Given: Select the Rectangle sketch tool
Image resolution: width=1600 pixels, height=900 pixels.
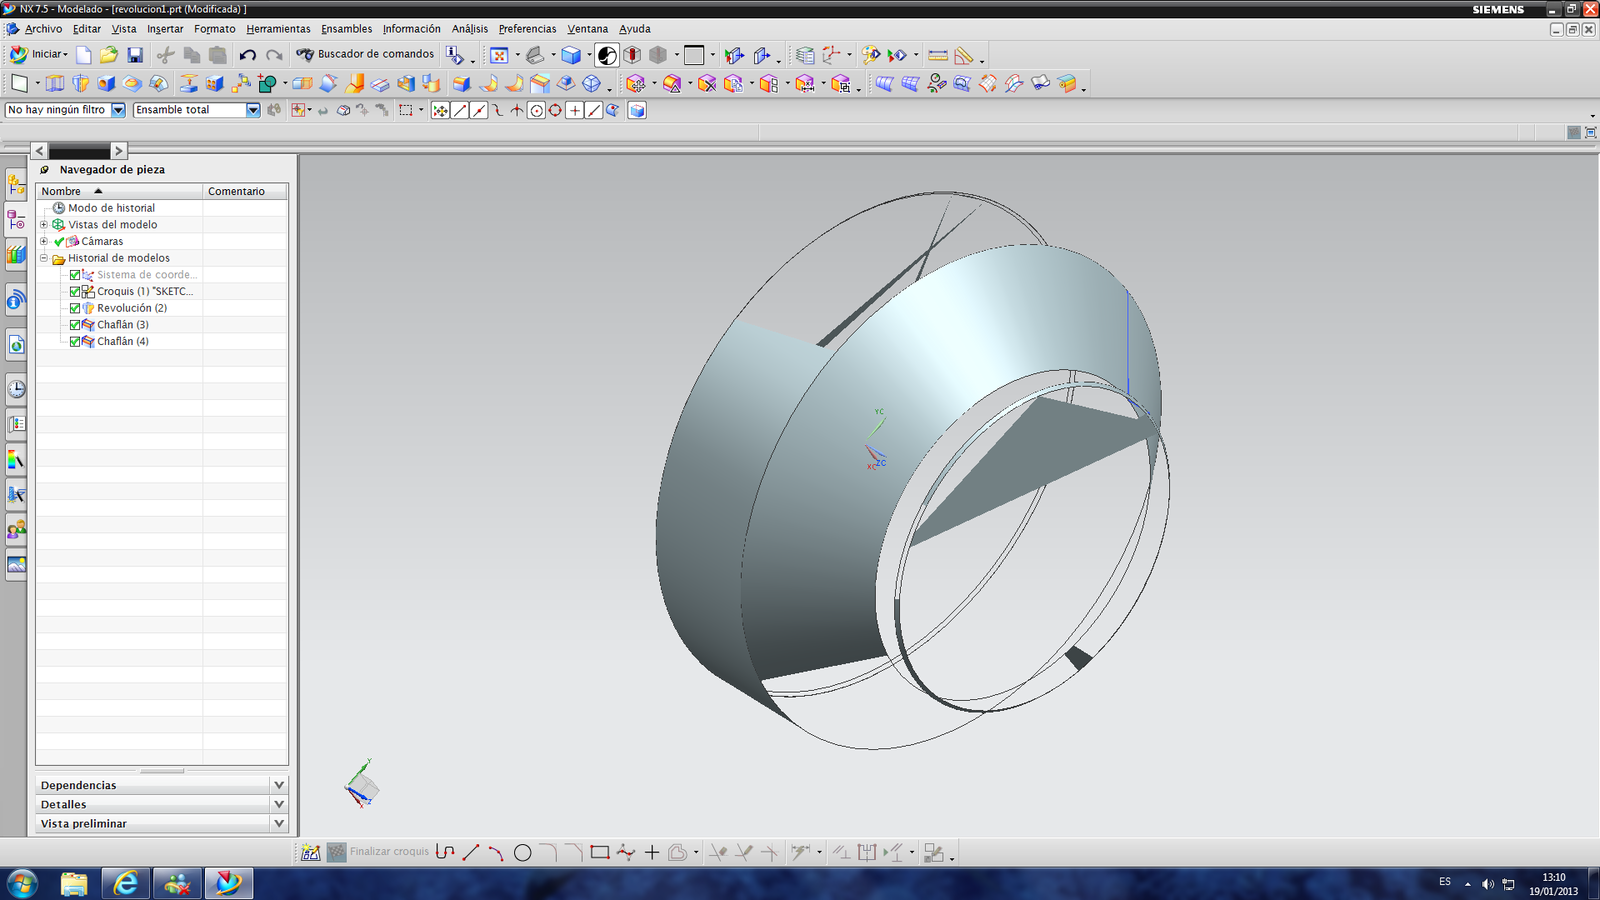Looking at the screenshot, I should (599, 852).
